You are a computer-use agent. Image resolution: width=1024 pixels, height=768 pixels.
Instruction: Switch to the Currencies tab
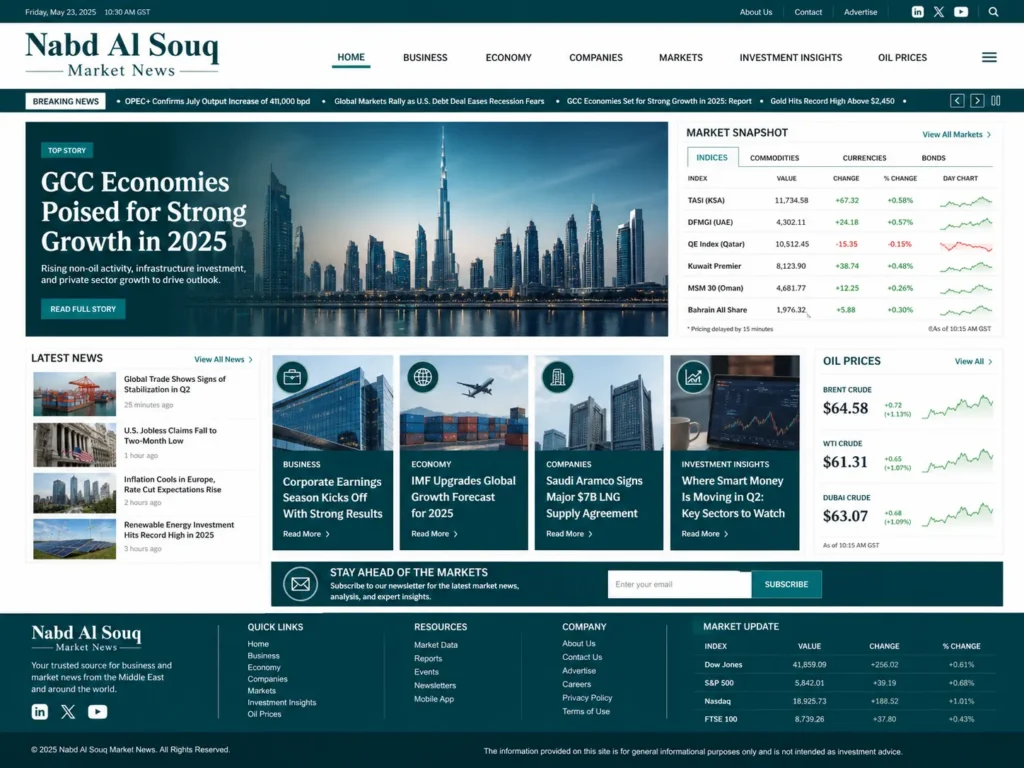pos(864,158)
